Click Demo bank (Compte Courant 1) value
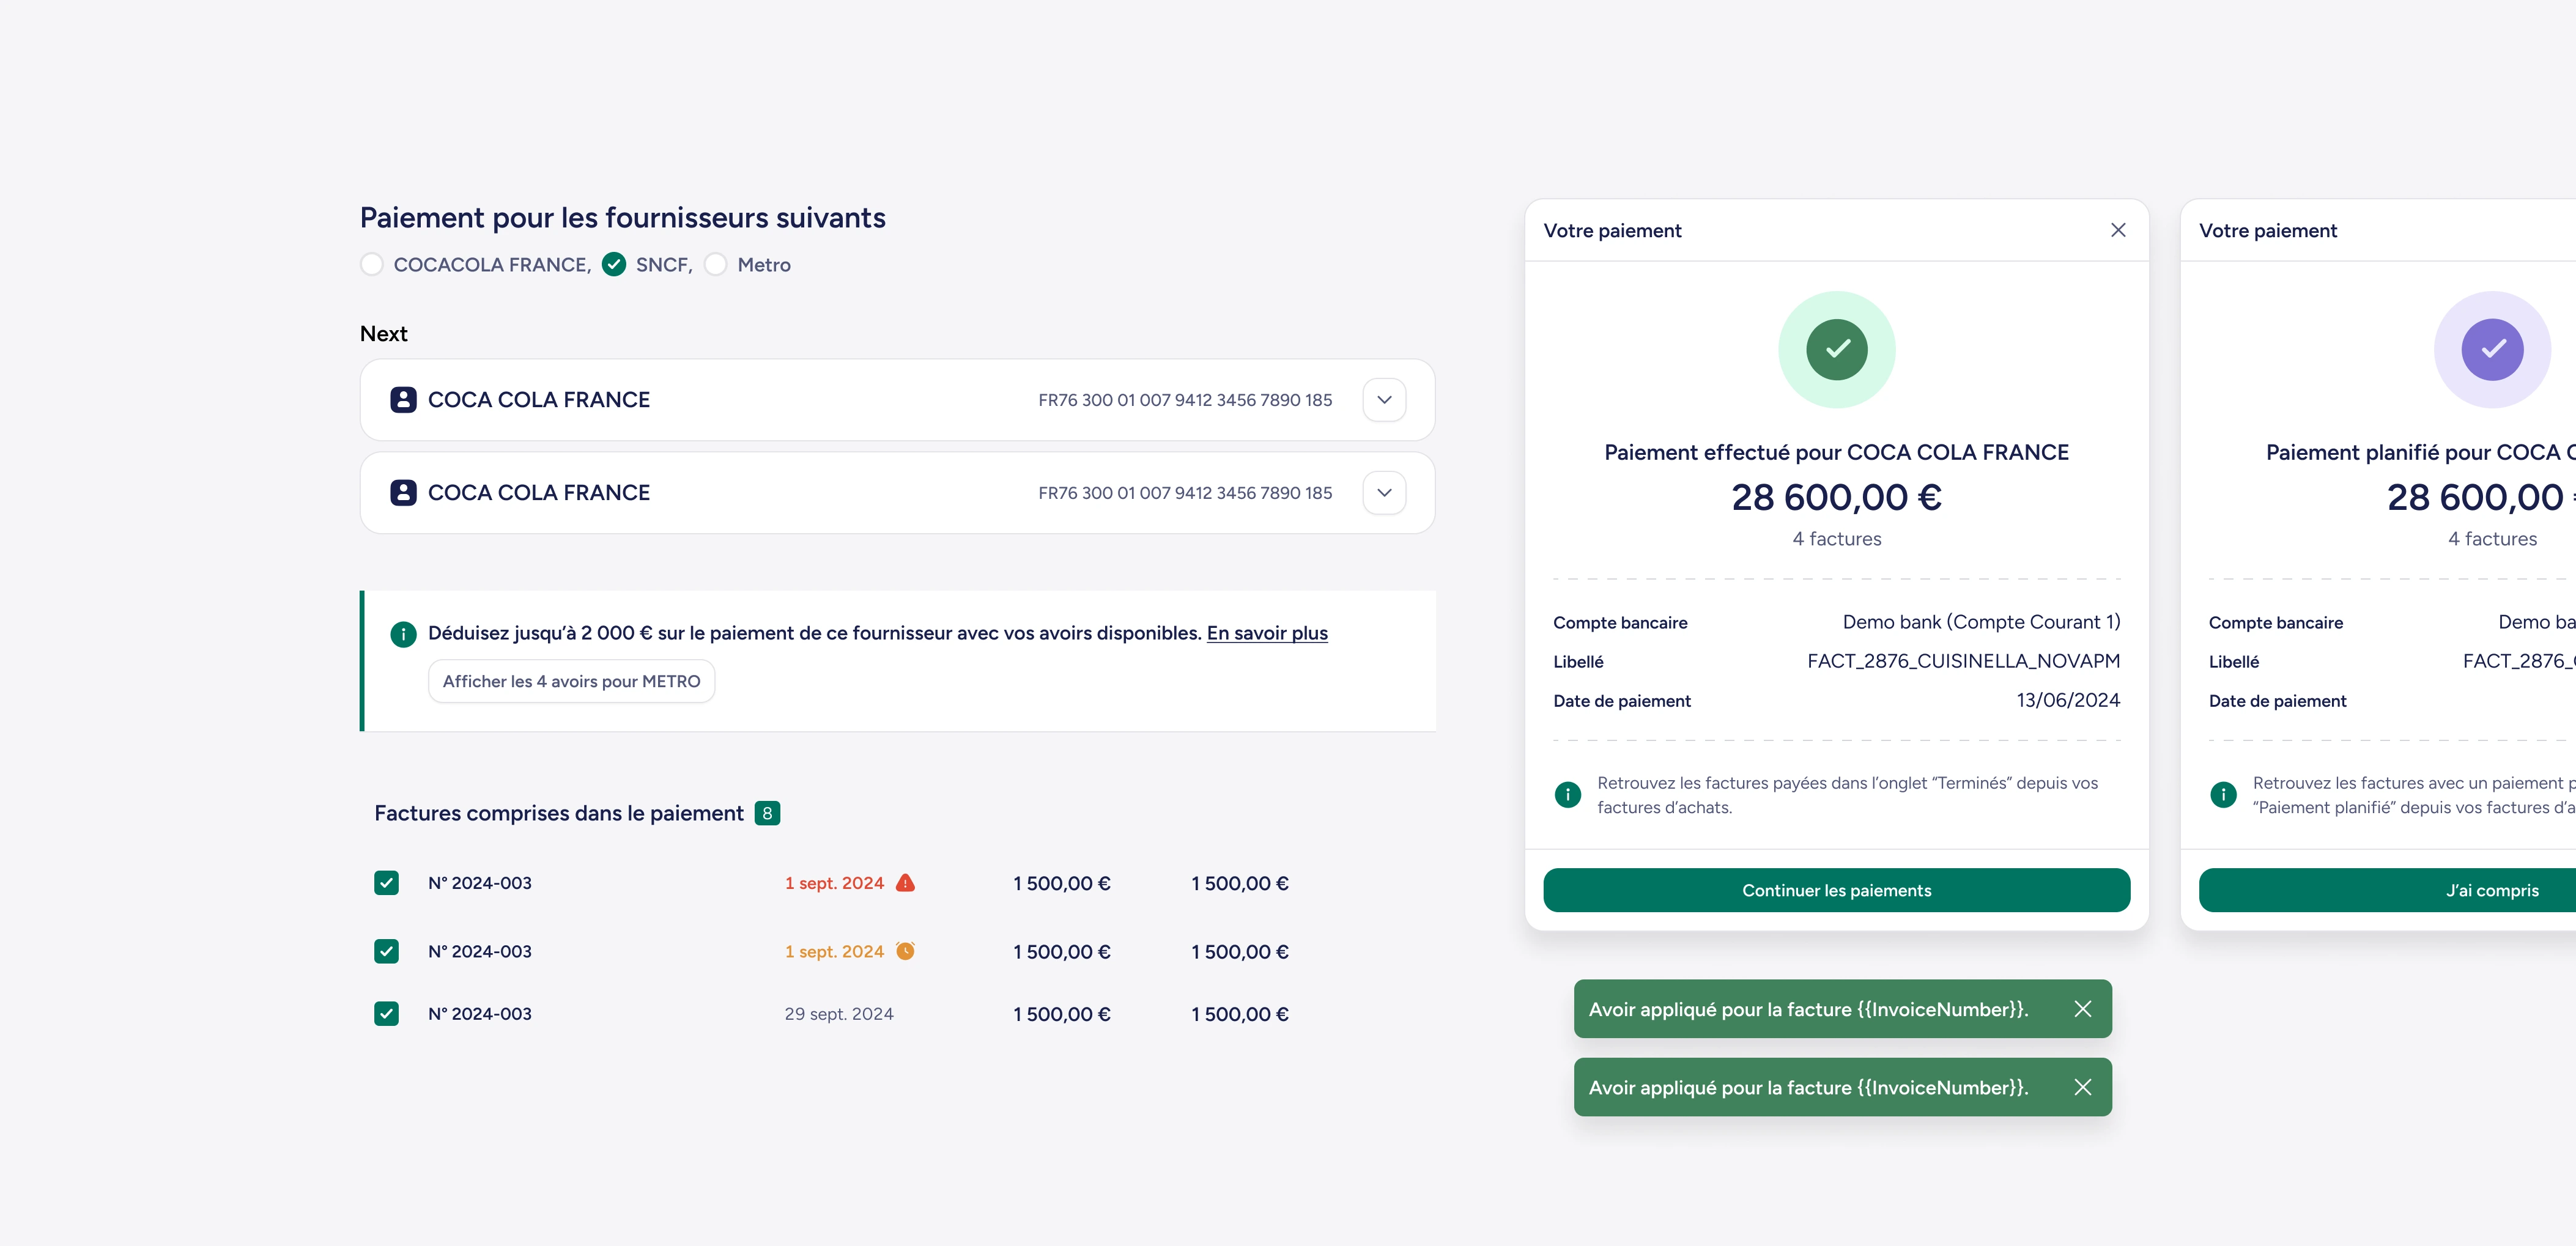Image resolution: width=2576 pixels, height=1246 pixels. coord(1981,622)
